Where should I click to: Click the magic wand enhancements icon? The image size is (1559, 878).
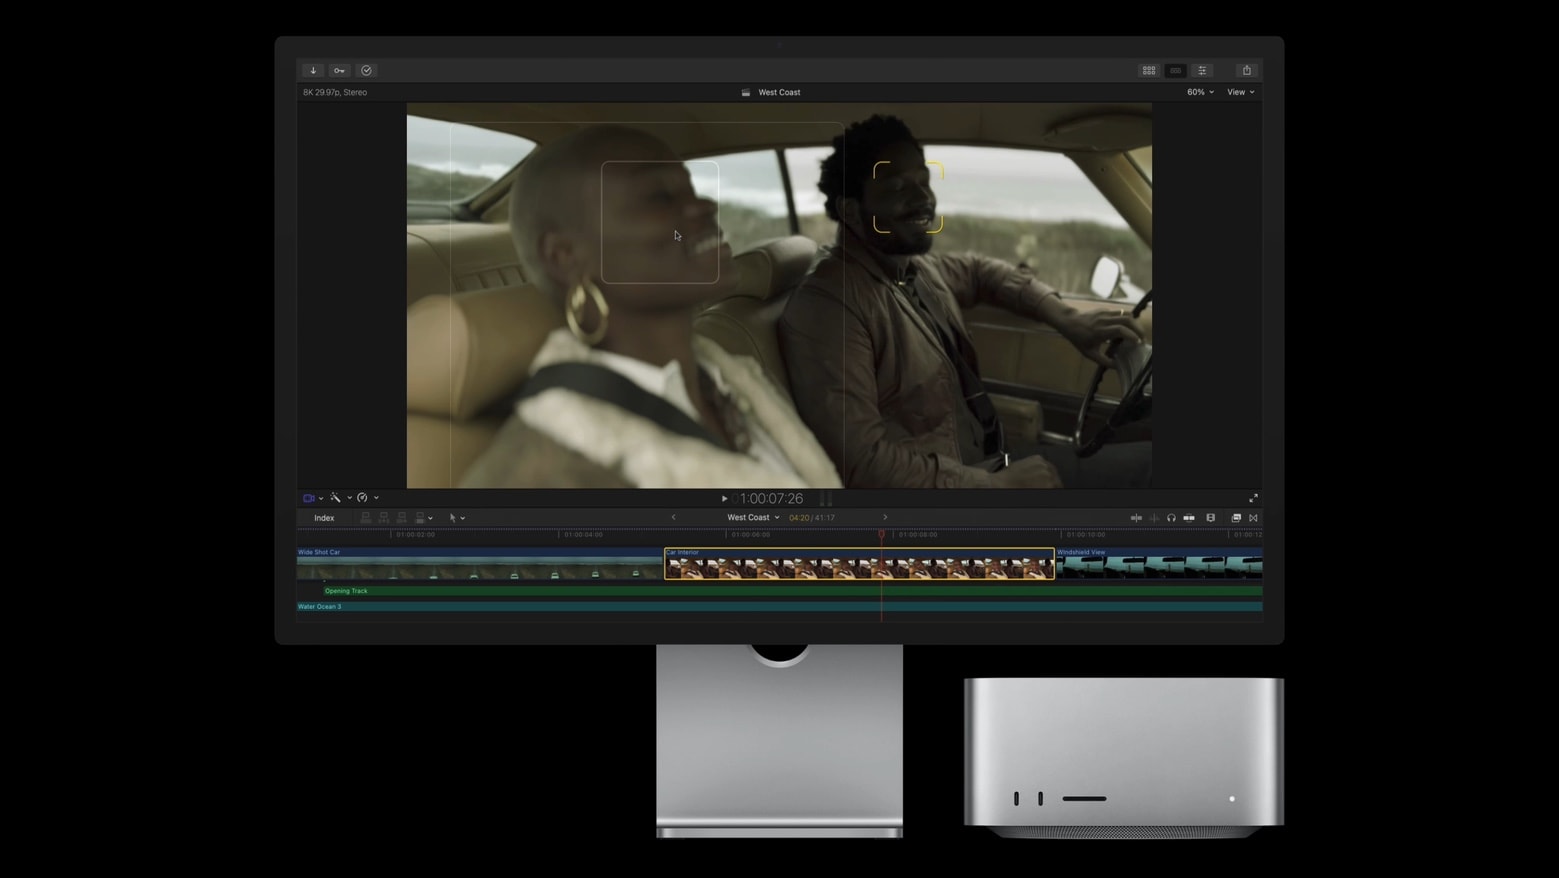tap(336, 498)
